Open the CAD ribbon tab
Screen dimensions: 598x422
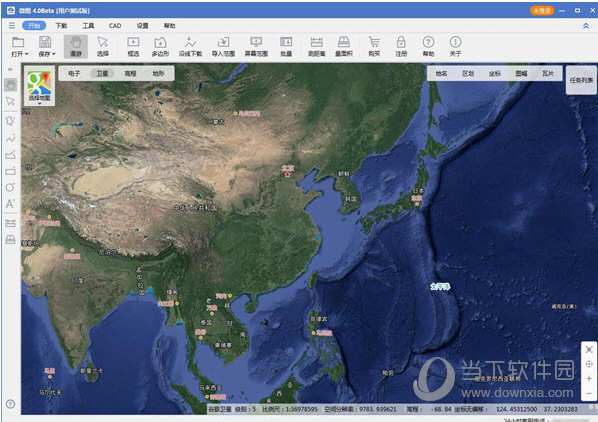[x=115, y=26]
